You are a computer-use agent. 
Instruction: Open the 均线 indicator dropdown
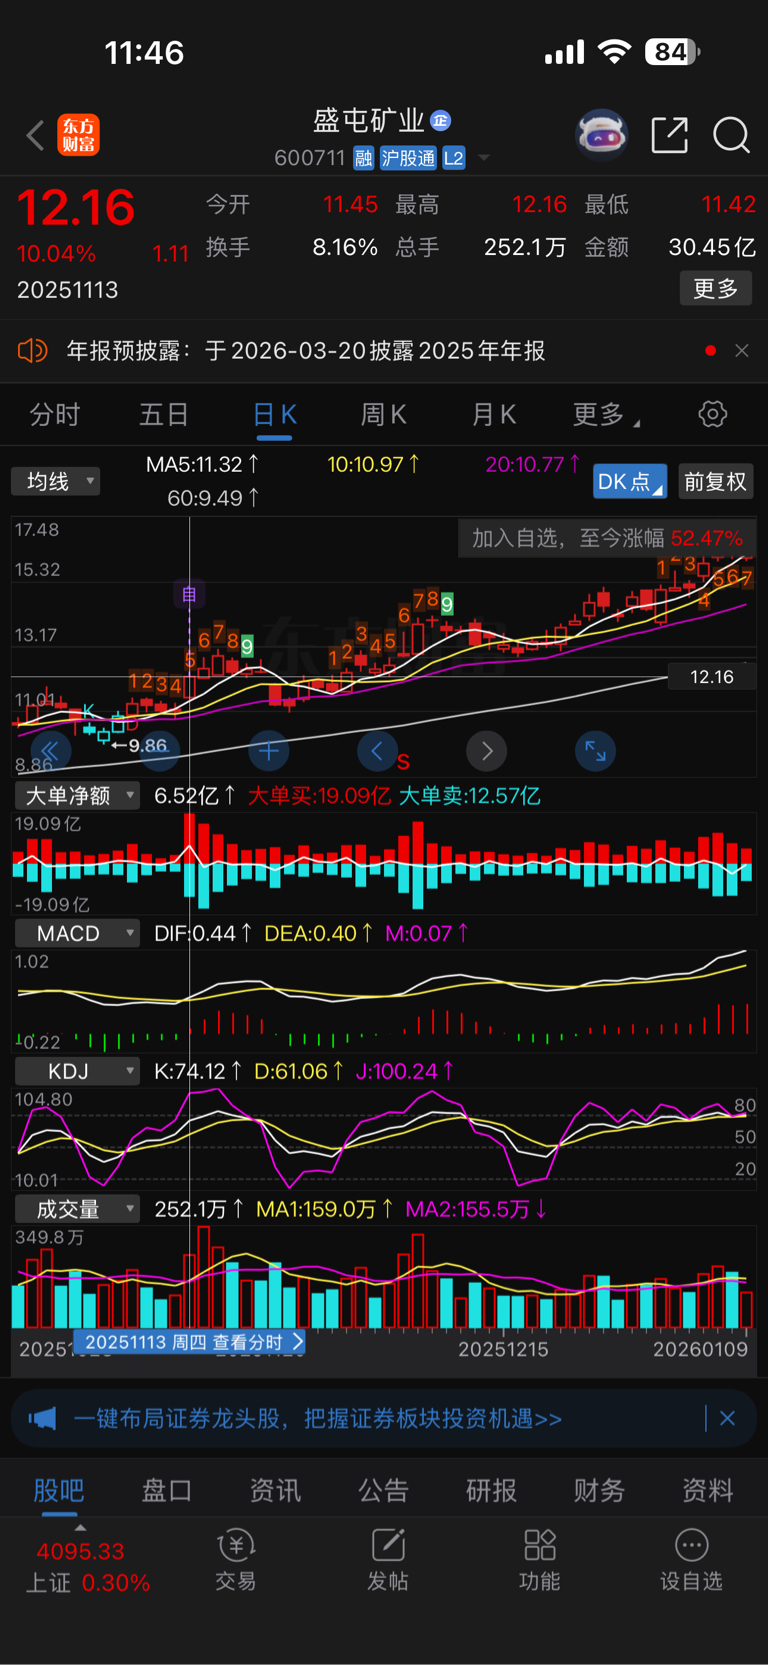[56, 481]
